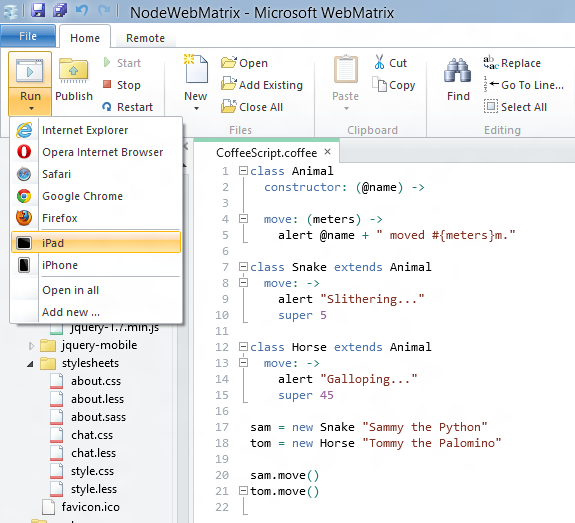Click Select All in Editing group

pos(515,107)
